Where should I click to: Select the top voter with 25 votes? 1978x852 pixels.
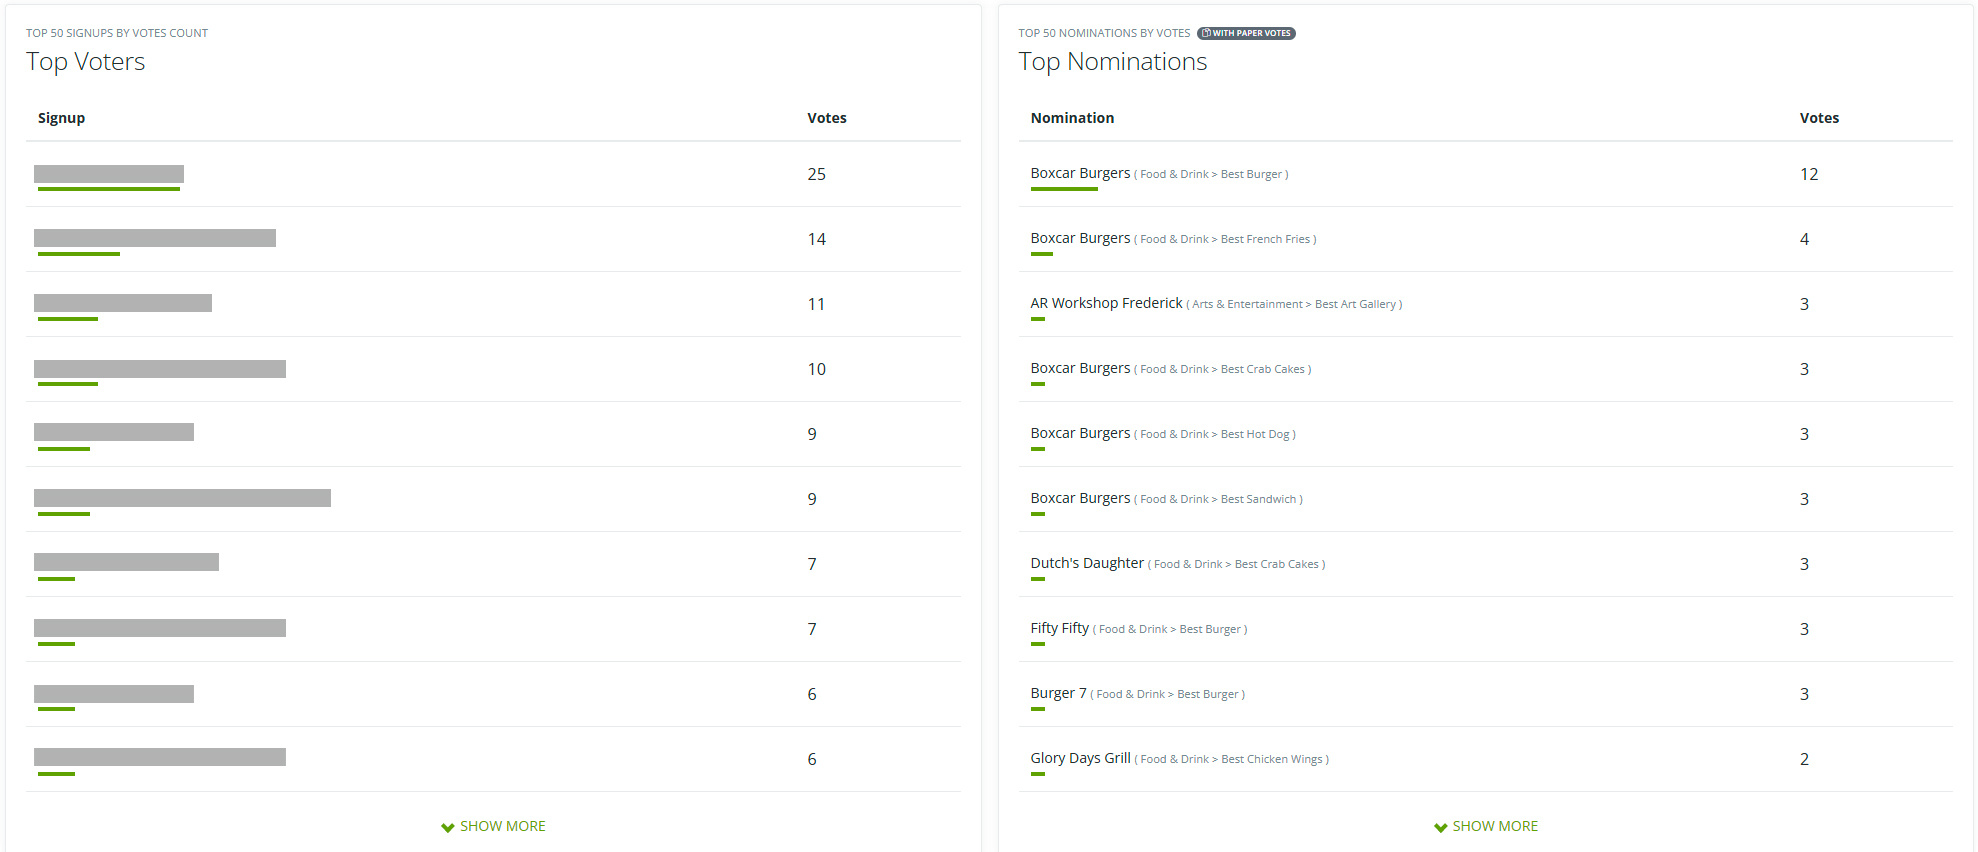(x=109, y=174)
